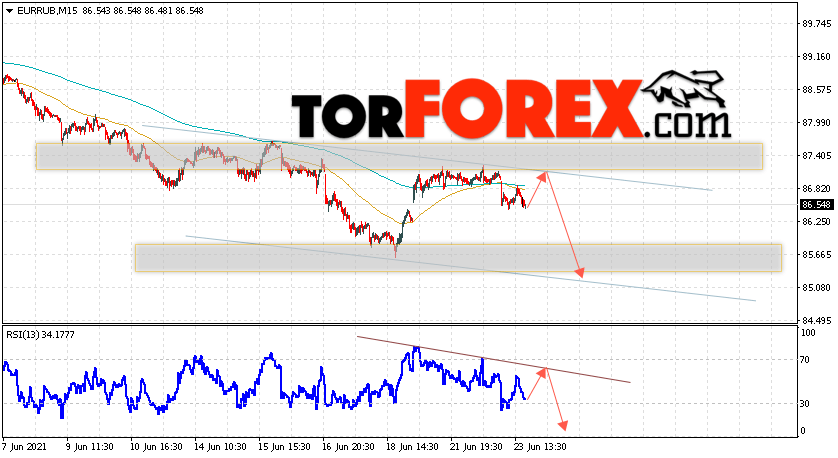Select the 84.495 price axis label
The width and height of the screenshot is (838, 458).
coord(817,321)
